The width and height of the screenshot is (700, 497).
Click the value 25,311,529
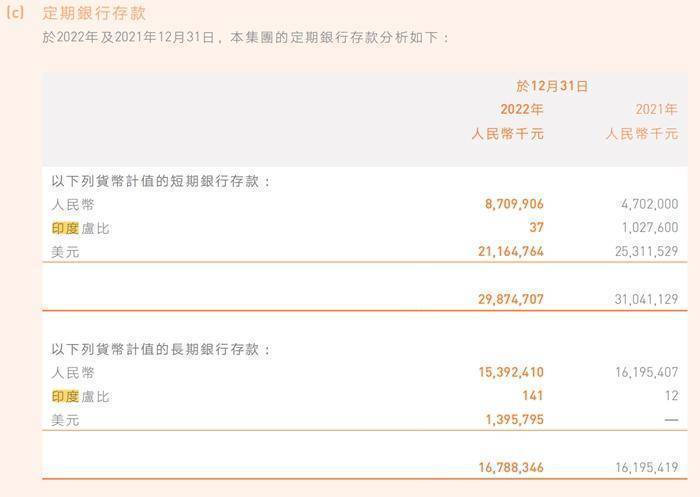pyautogui.click(x=646, y=251)
